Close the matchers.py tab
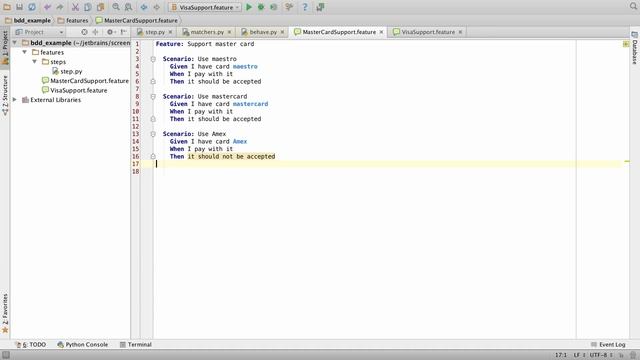 click(229, 32)
